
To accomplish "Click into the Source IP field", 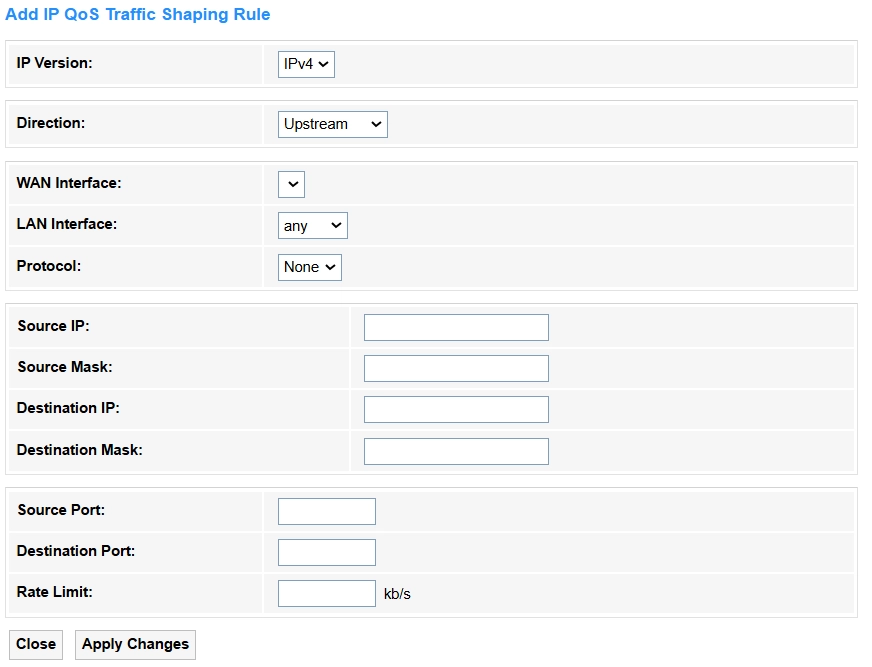I will pyautogui.click(x=456, y=327).
